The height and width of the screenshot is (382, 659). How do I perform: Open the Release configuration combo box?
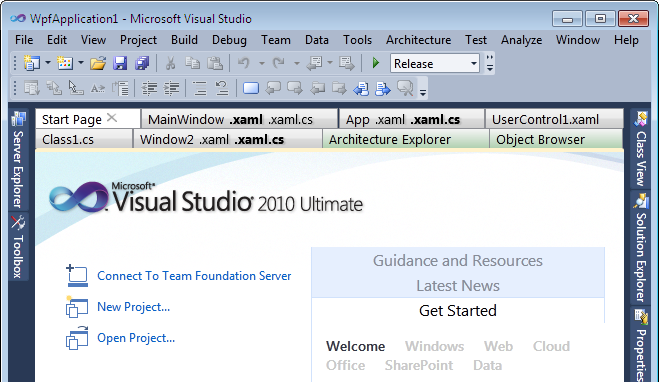pyautogui.click(x=435, y=63)
